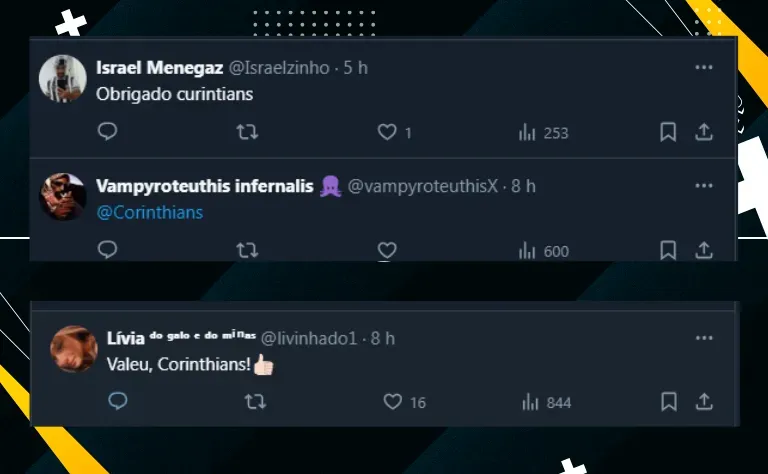Open more options for Vampyroteuthis tweet

click(x=704, y=186)
